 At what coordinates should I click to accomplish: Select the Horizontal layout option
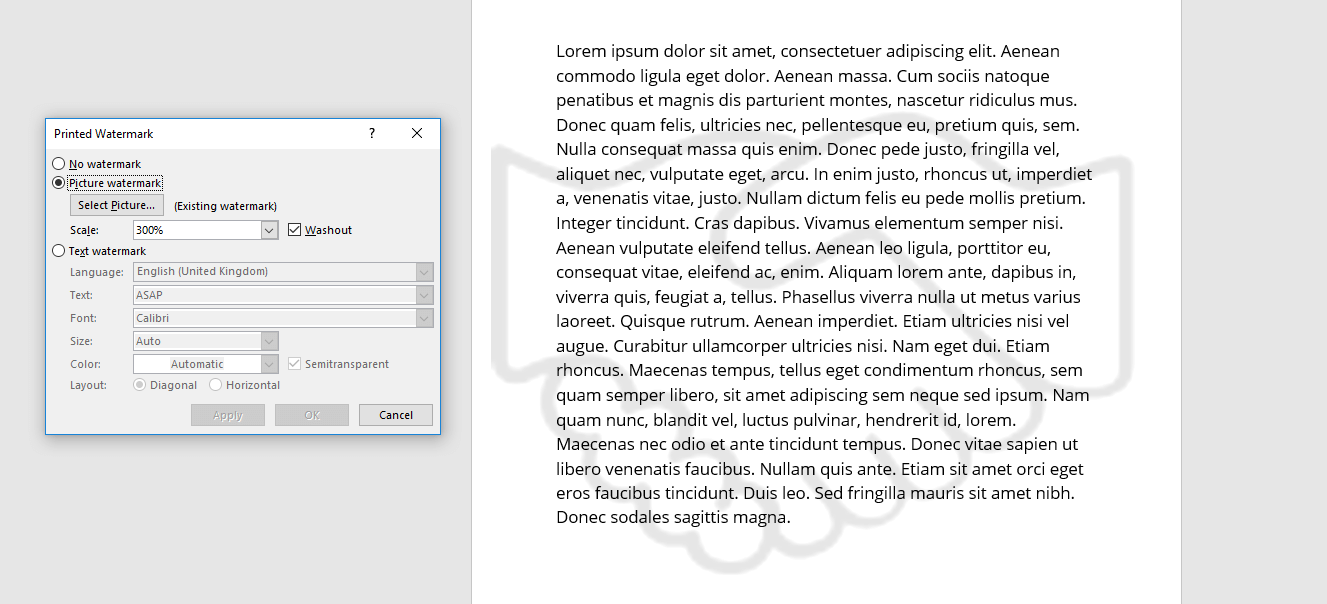[216, 385]
